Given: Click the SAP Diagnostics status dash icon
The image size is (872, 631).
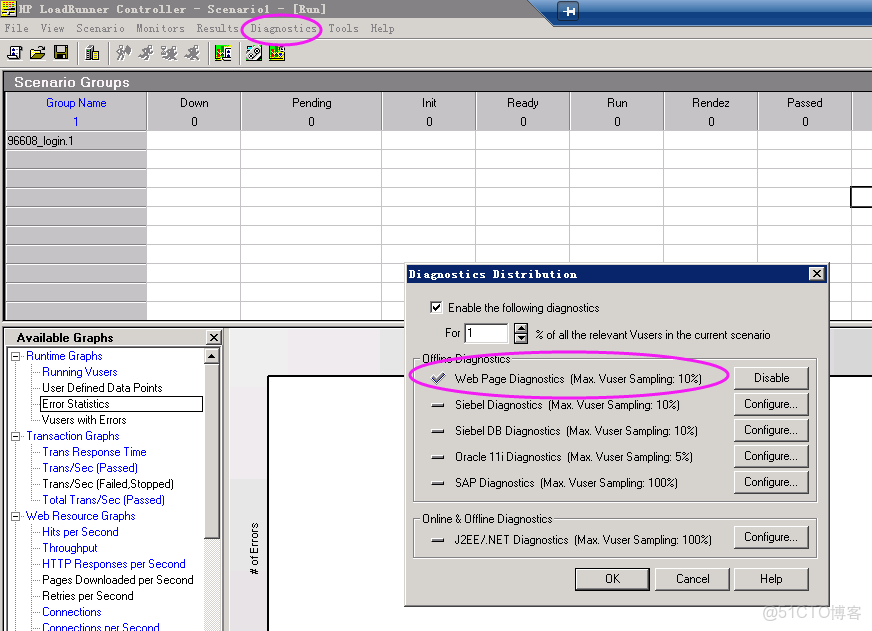Looking at the screenshot, I should 438,483.
